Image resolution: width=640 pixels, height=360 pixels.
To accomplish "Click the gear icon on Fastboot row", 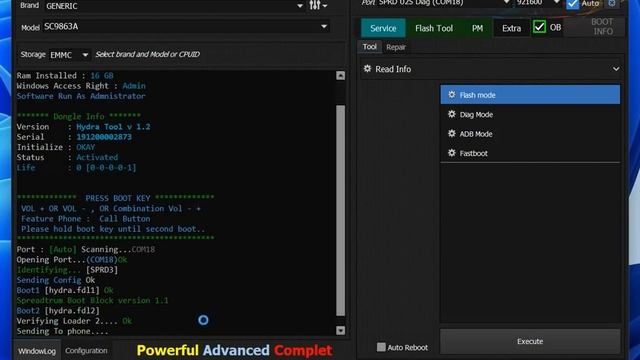I will tap(451, 153).
